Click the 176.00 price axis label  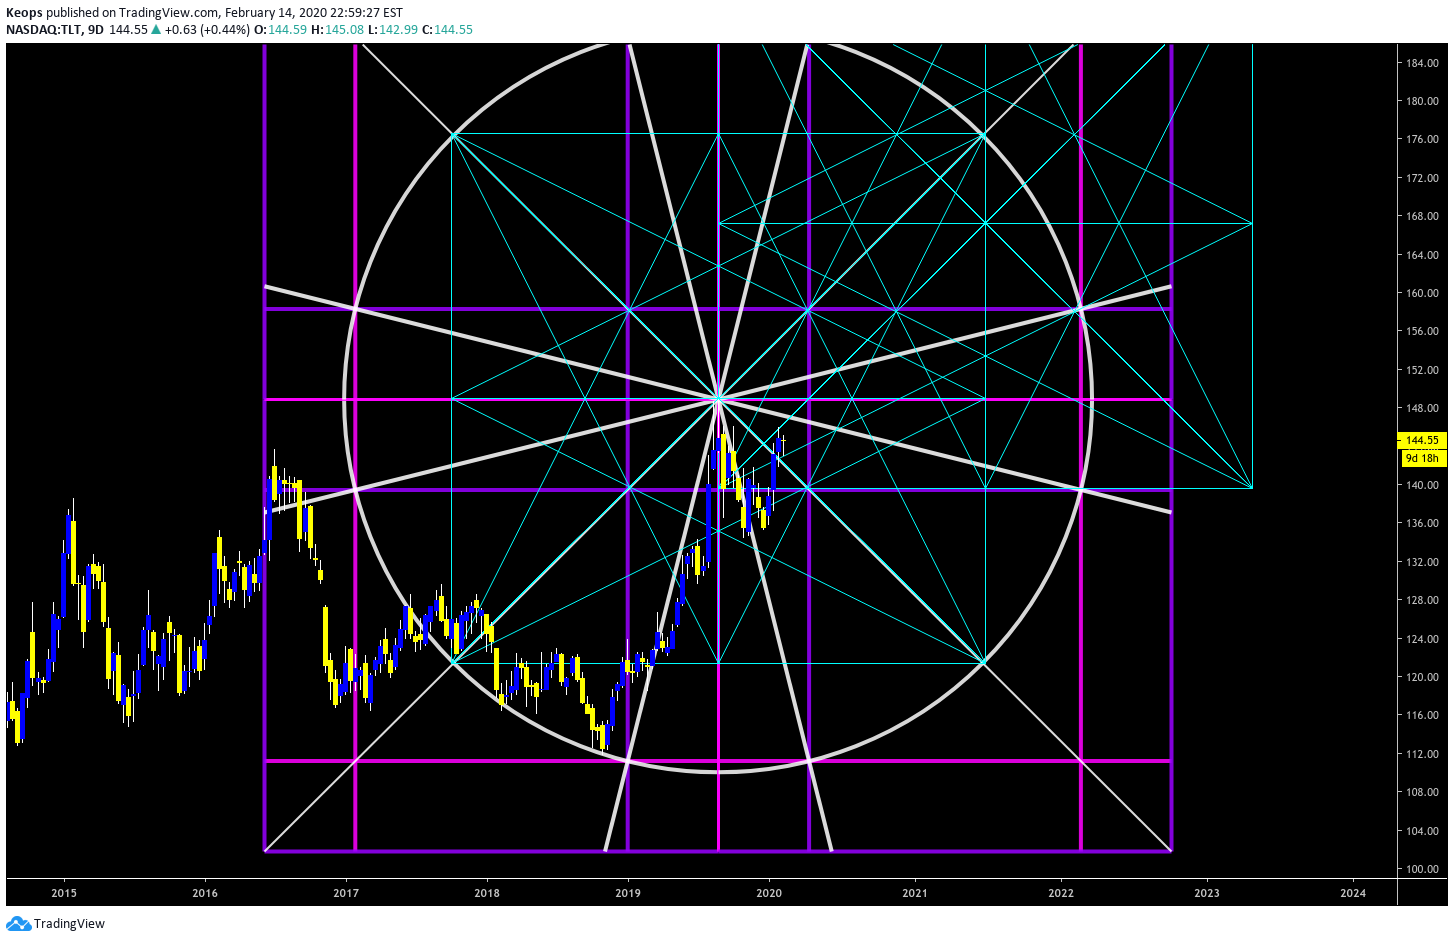tap(1422, 140)
